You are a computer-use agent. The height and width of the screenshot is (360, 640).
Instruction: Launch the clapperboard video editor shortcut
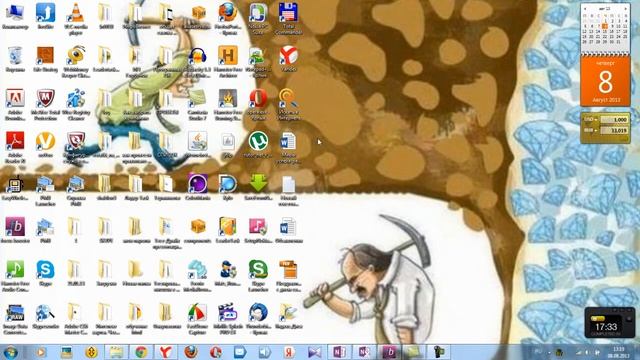228,318
